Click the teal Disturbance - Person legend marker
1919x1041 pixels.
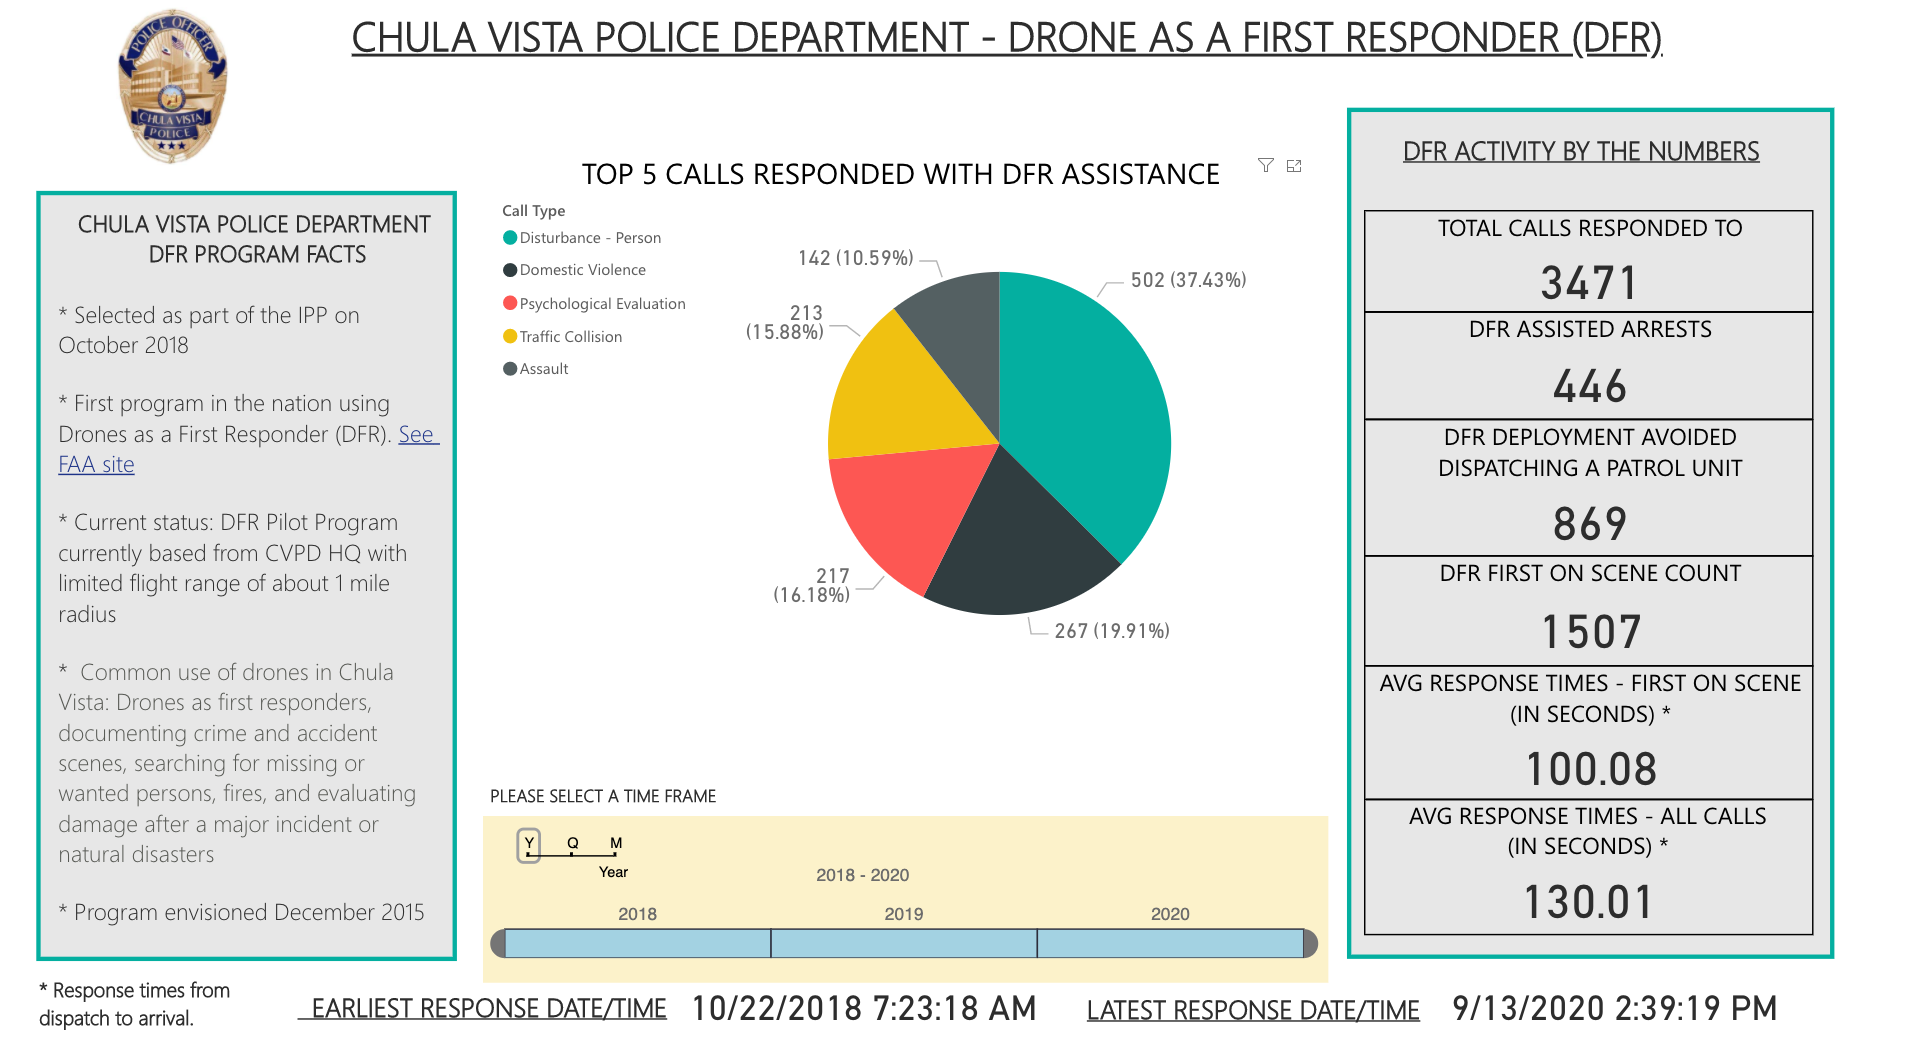tap(509, 238)
